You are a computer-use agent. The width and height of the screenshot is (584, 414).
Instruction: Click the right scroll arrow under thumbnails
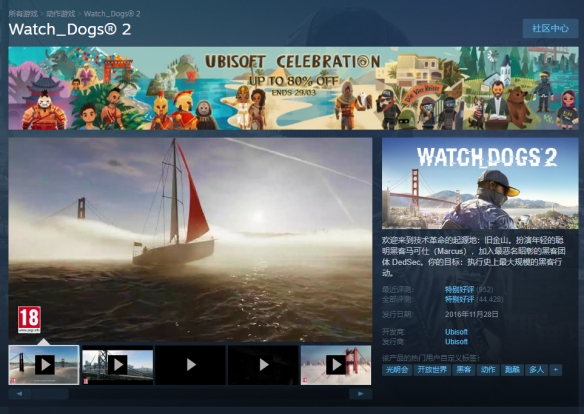[x=361, y=394]
